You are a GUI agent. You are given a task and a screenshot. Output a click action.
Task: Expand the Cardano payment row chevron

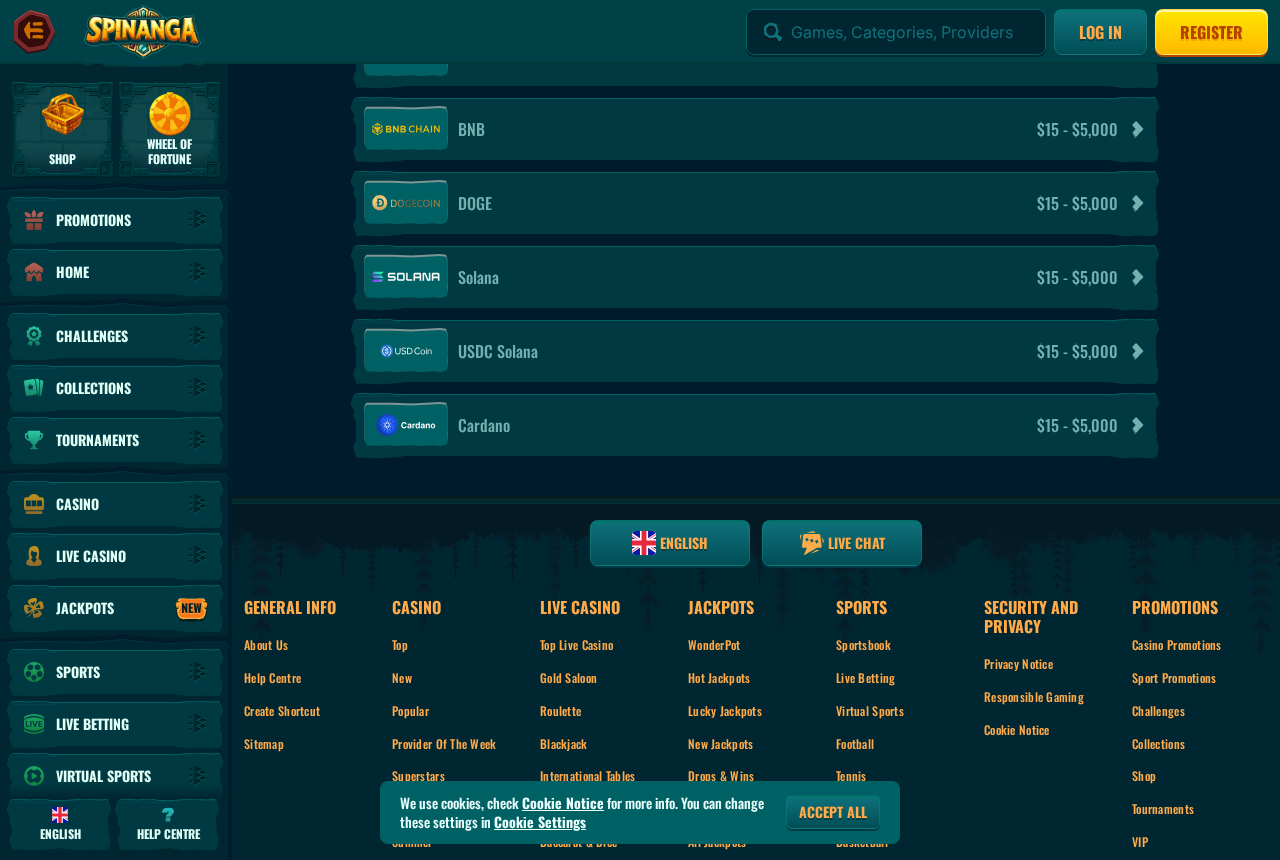coord(1137,425)
